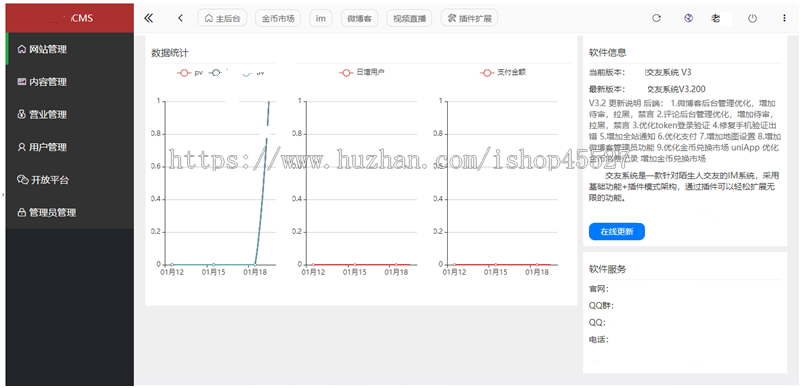Switch to the 金币市场 tab
This screenshot has width=801, height=388.
pos(278,18)
